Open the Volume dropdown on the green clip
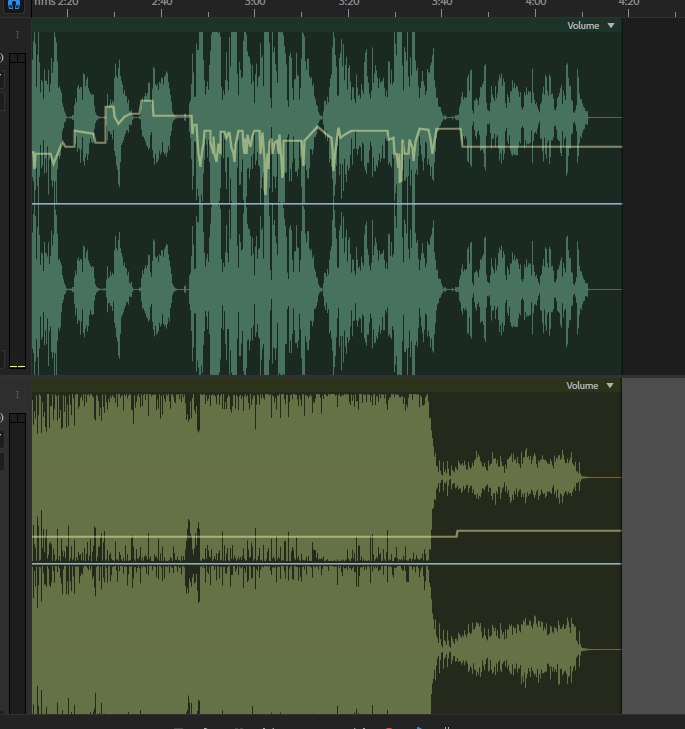The height and width of the screenshot is (729, 685). [591, 26]
